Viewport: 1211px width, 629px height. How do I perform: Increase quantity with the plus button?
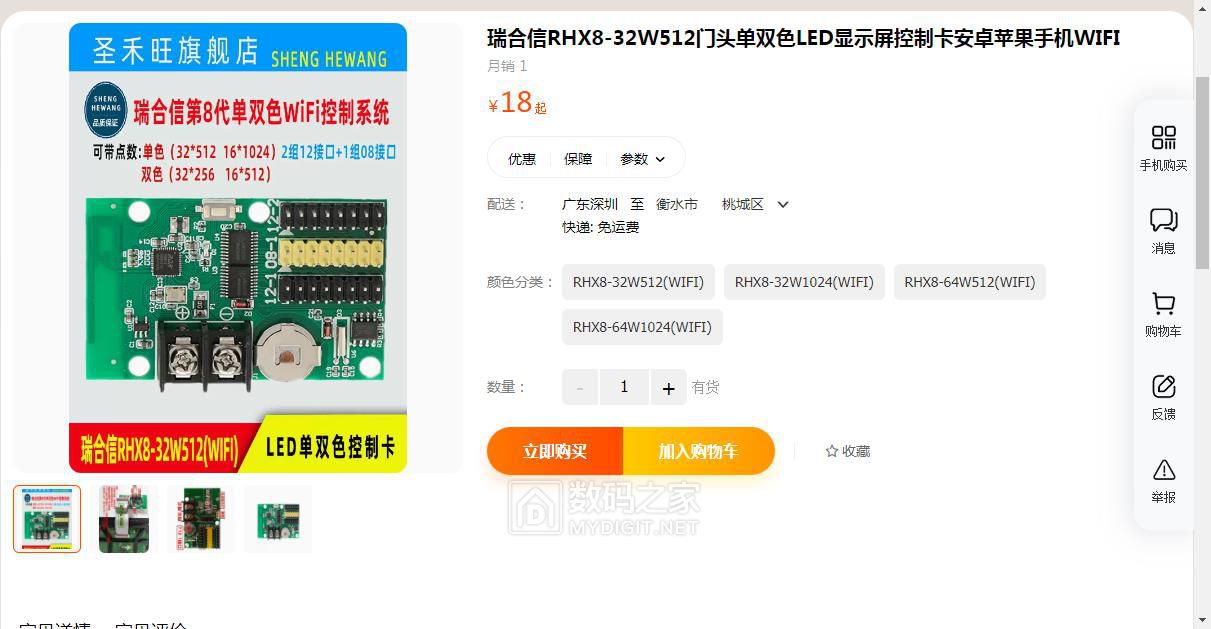[x=668, y=387]
